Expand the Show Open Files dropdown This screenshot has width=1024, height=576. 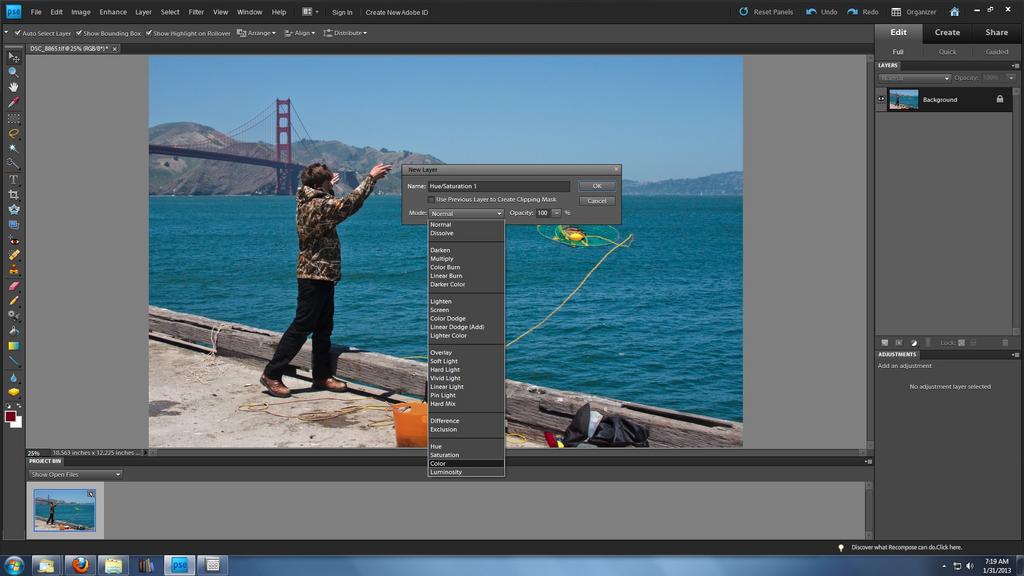click(75, 474)
